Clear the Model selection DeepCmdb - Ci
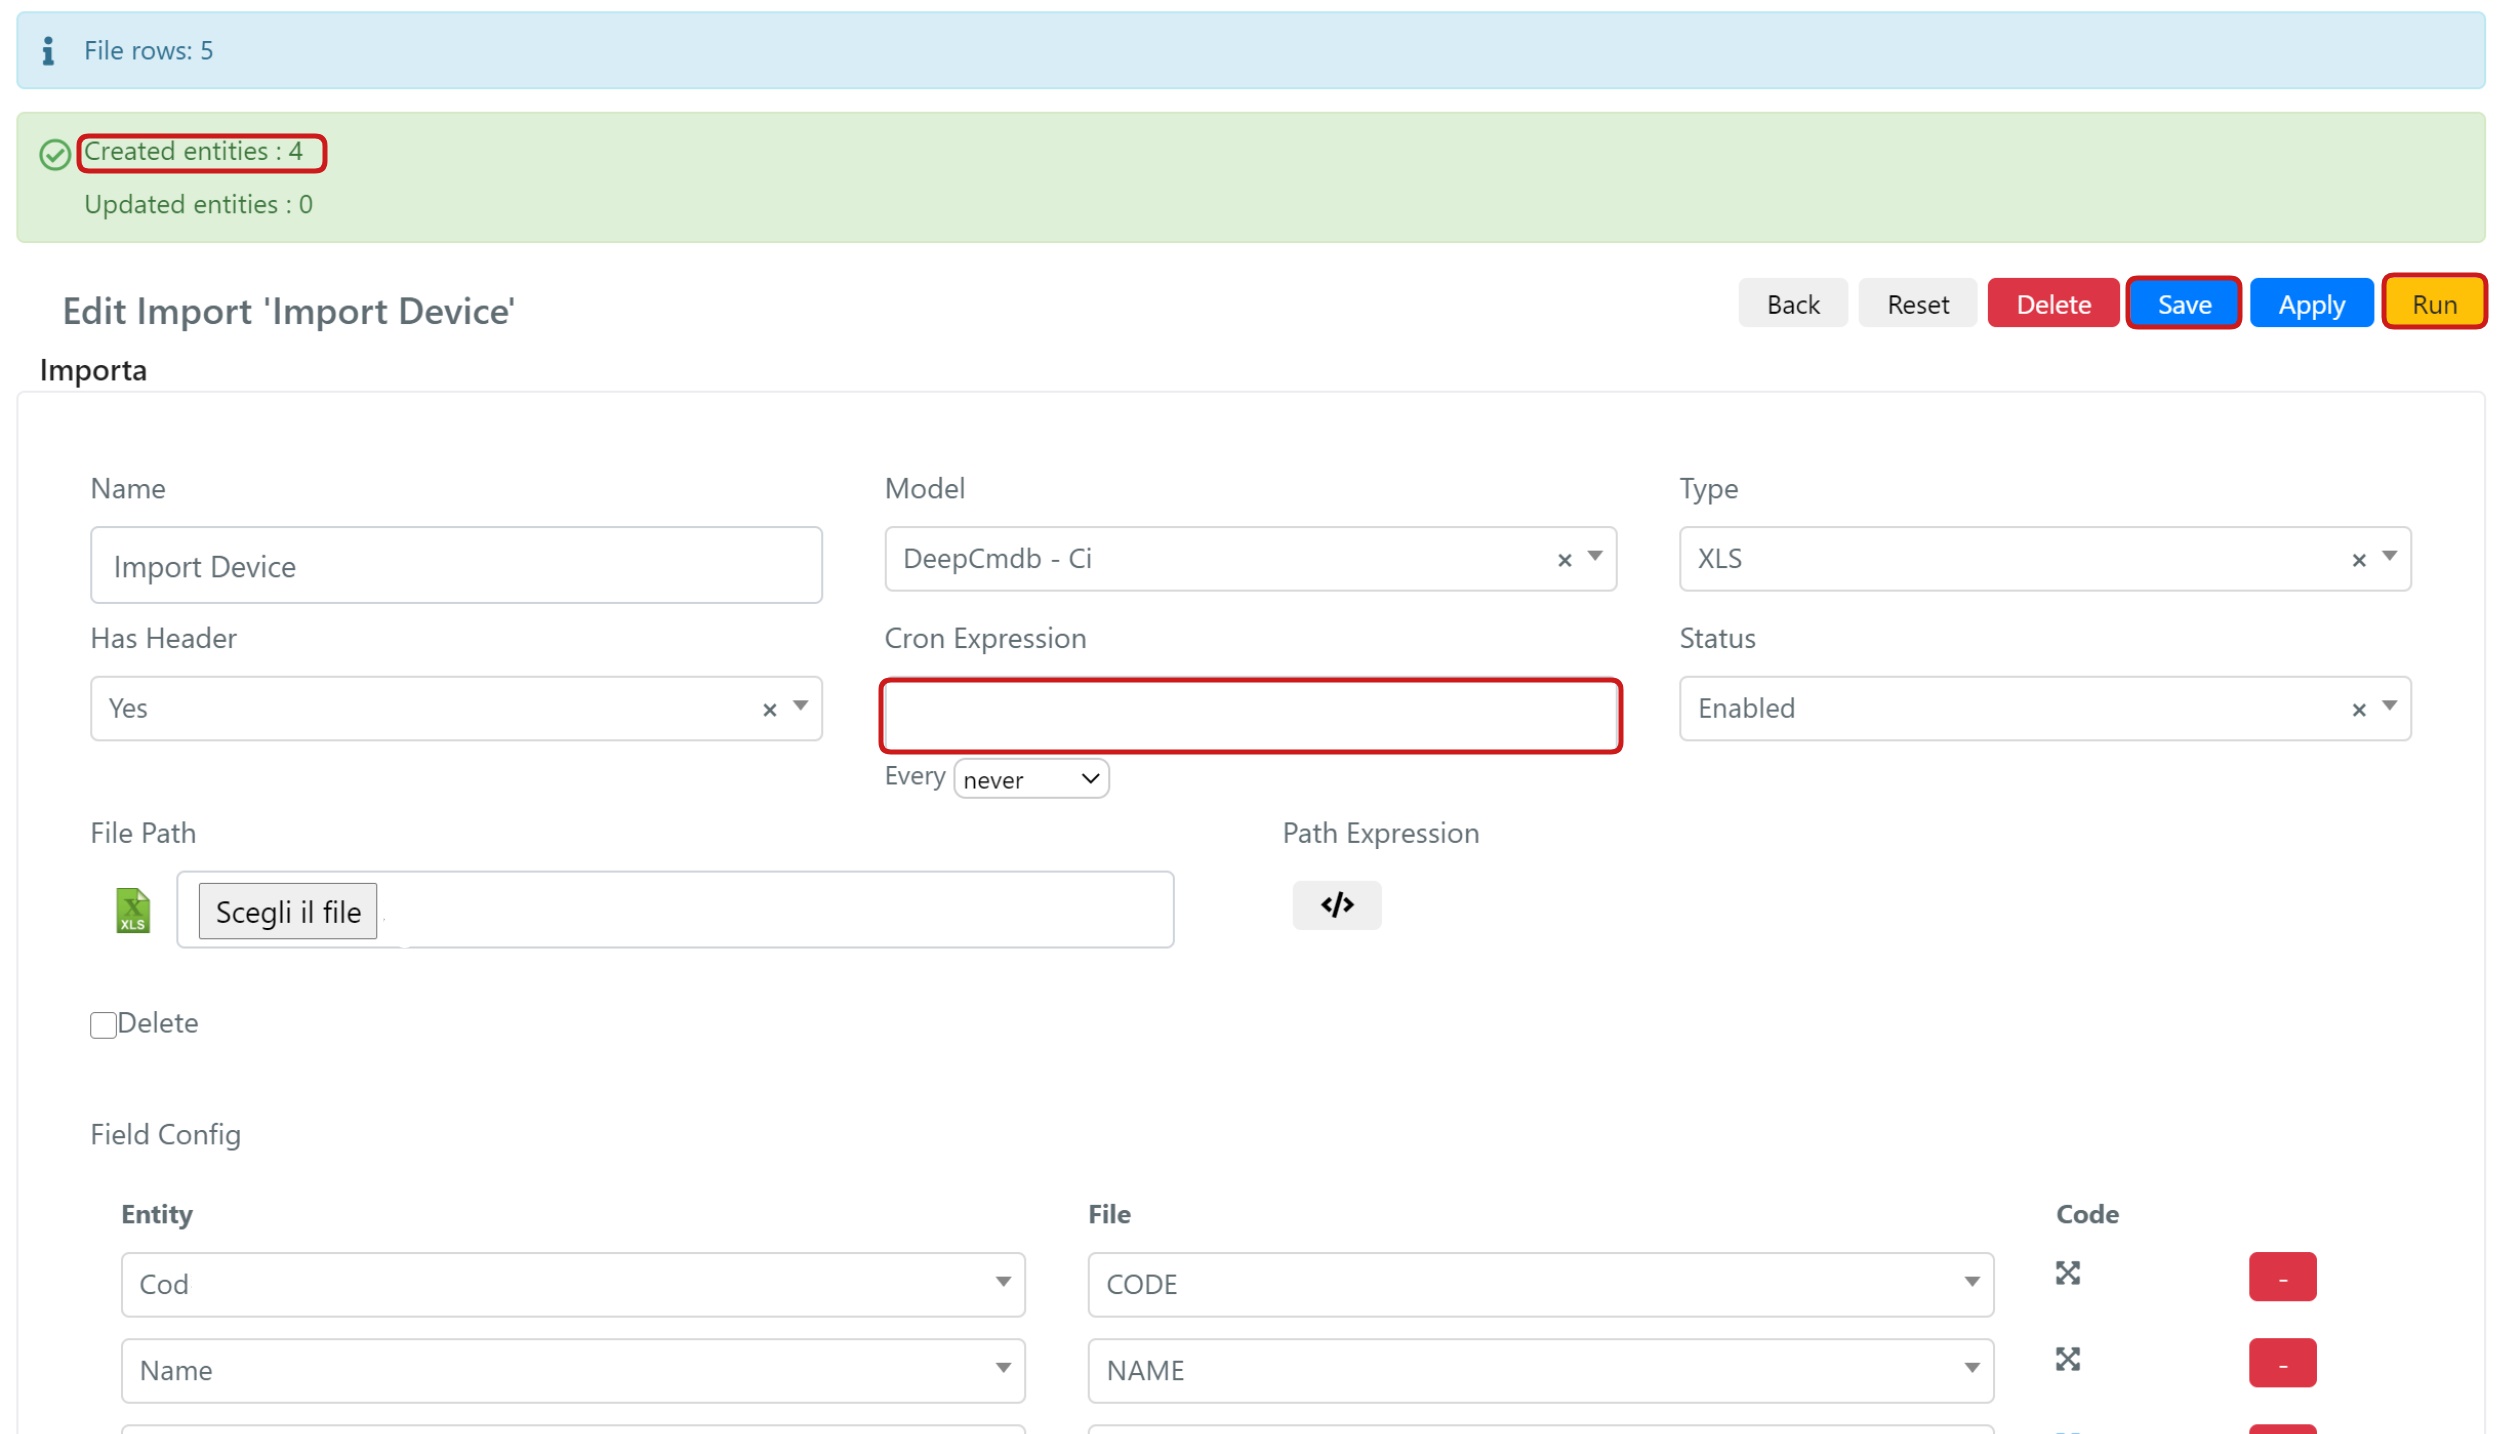Image resolution: width=2498 pixels, height=1434 pixels. 1564,560
